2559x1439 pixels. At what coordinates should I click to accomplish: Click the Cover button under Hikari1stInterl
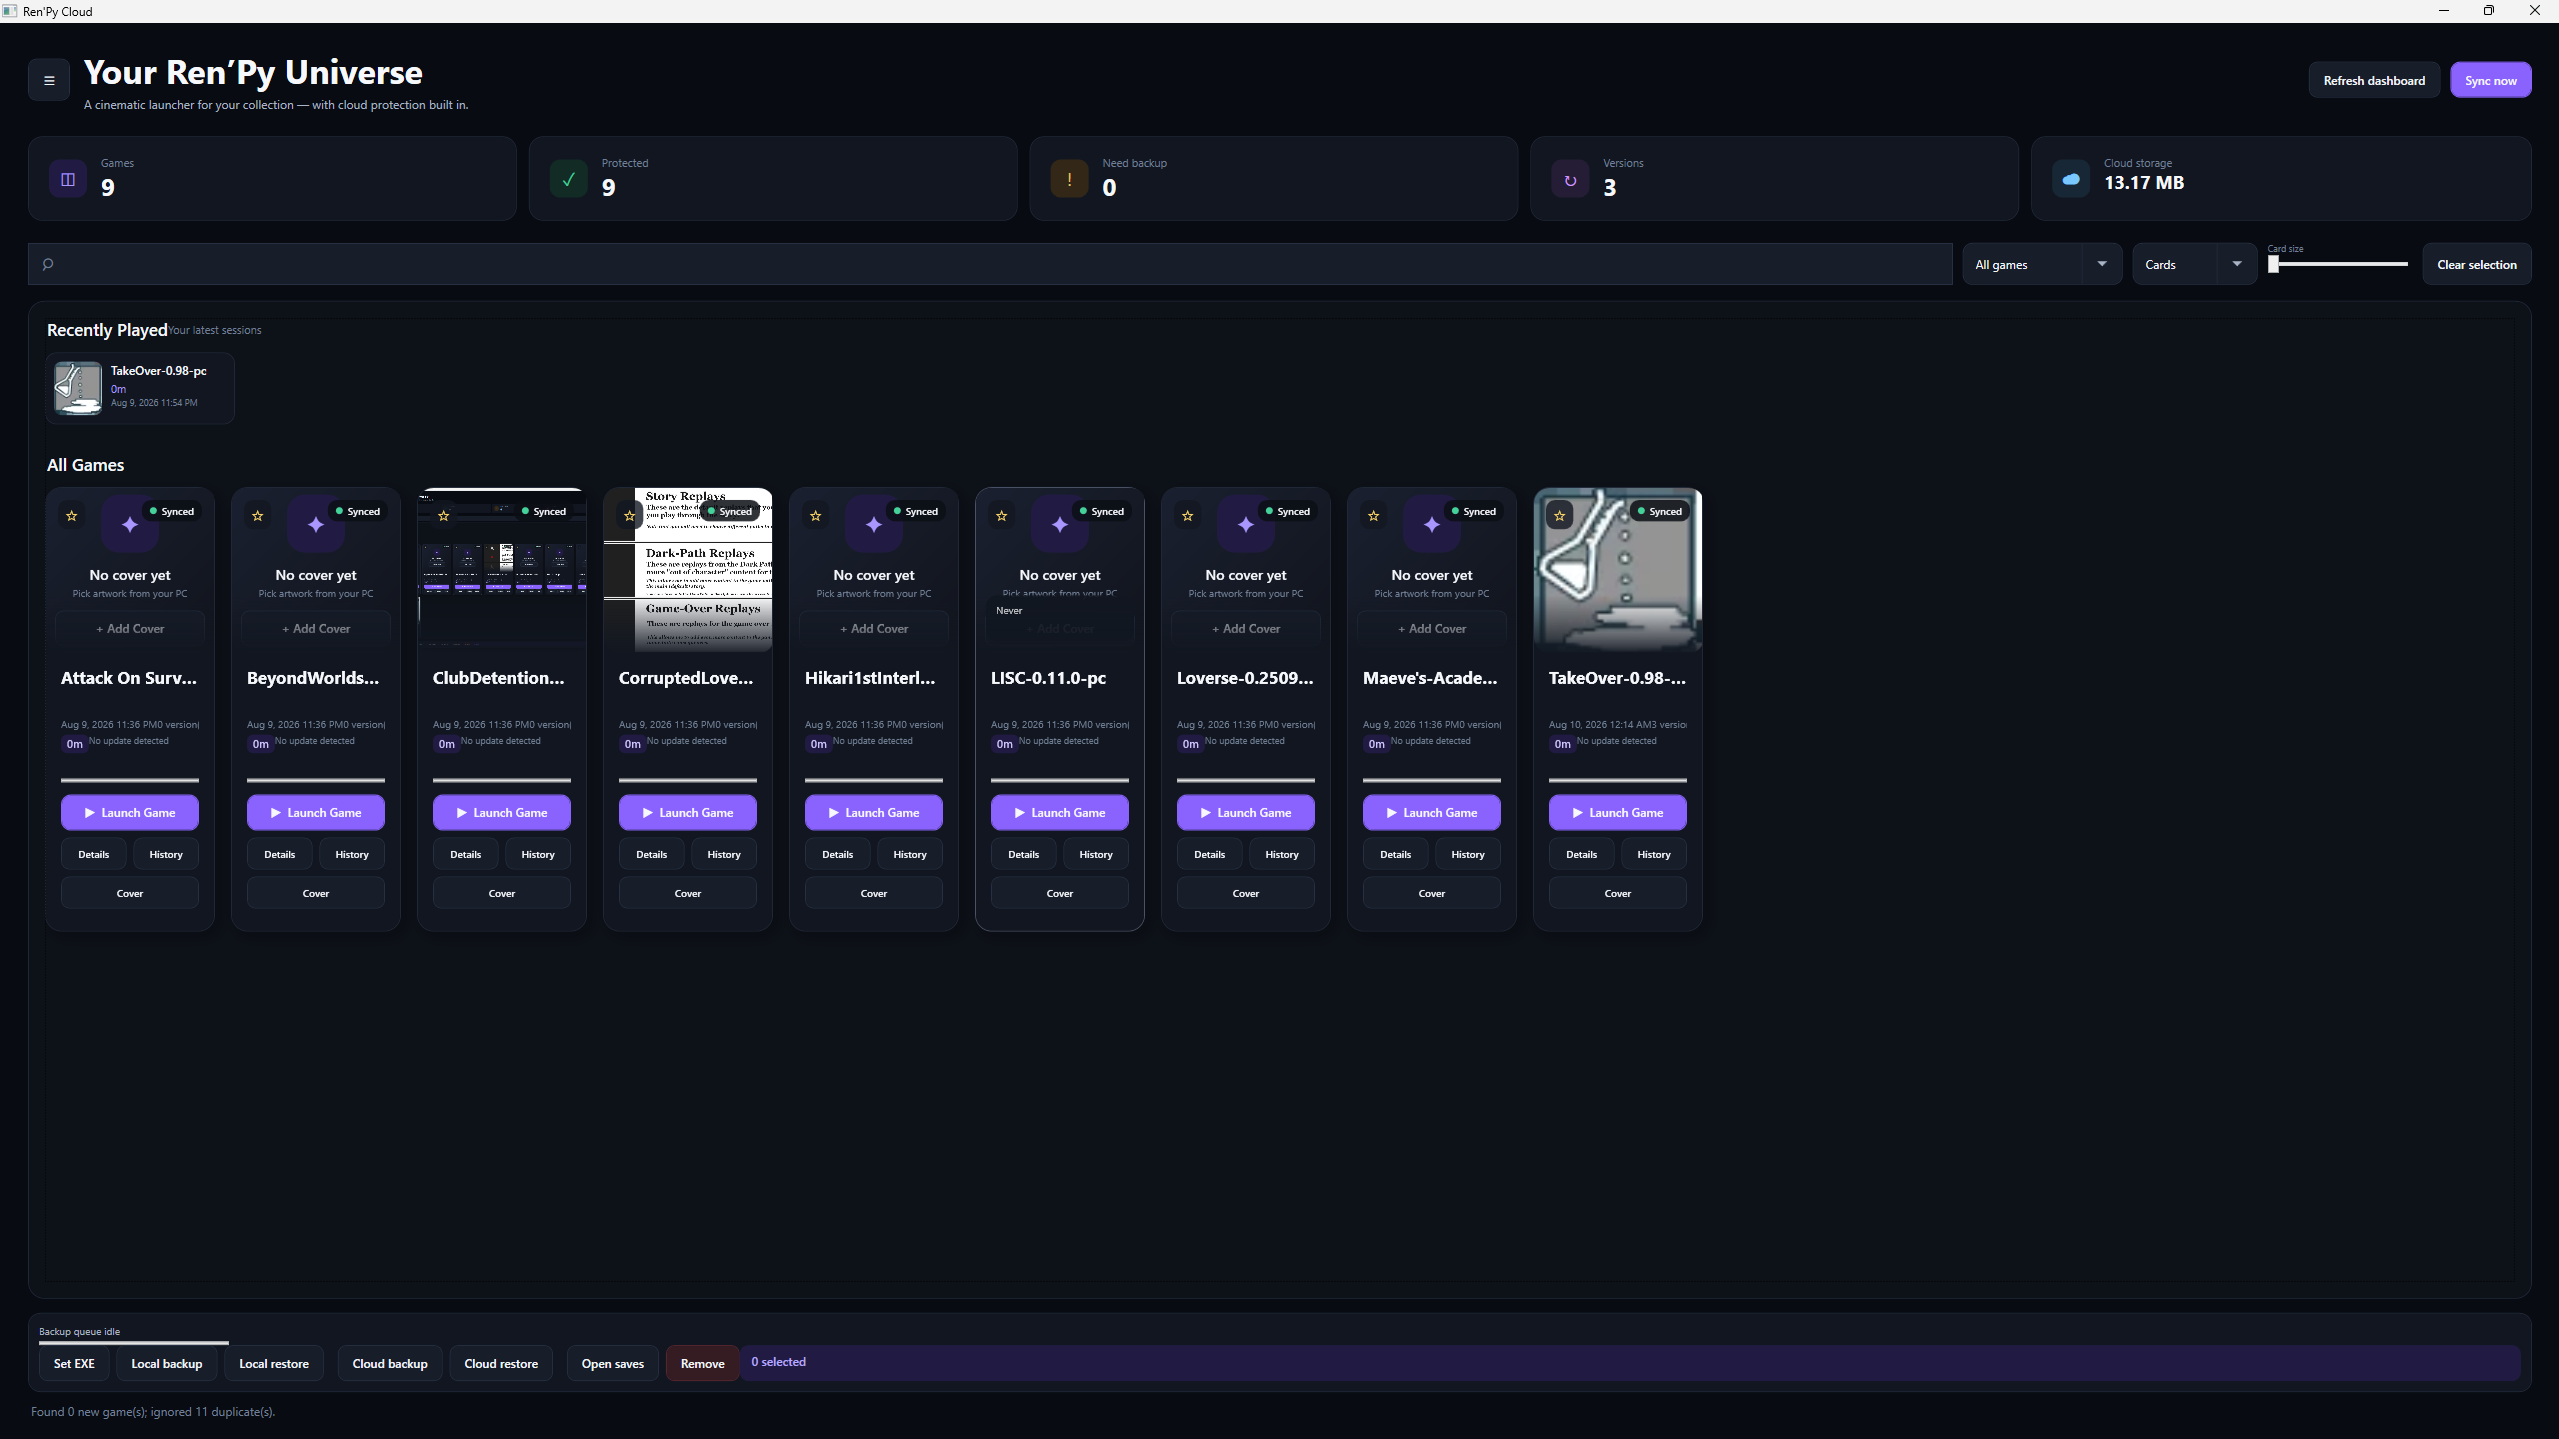[874, 894]
